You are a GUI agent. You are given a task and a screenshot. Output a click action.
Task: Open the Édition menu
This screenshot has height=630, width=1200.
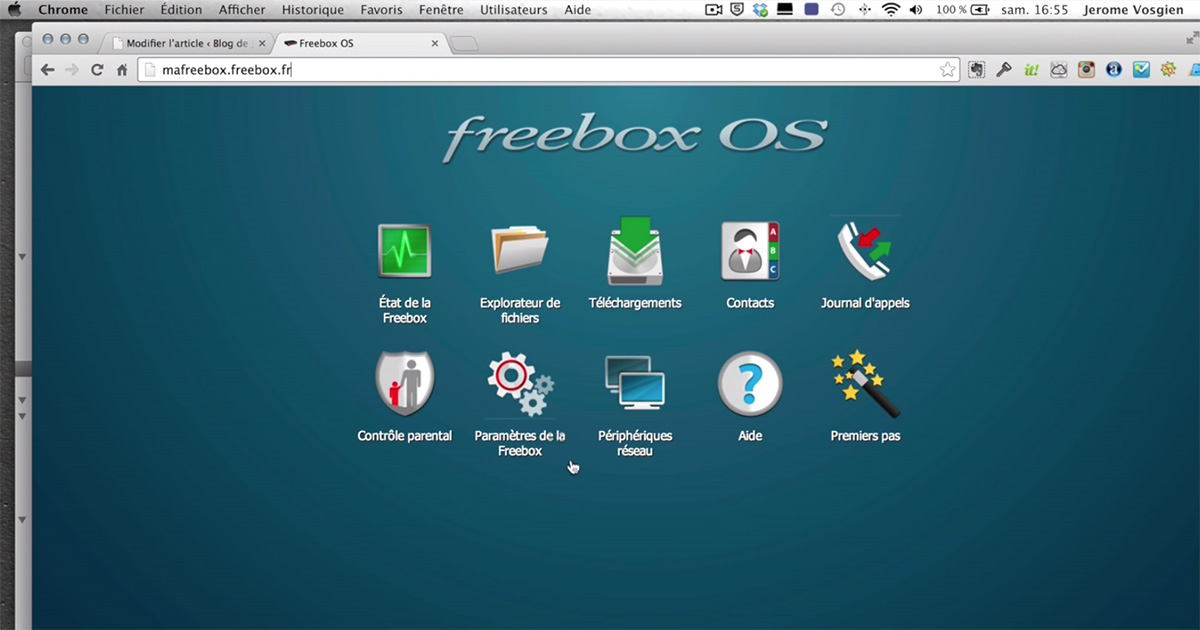(181, 10)
